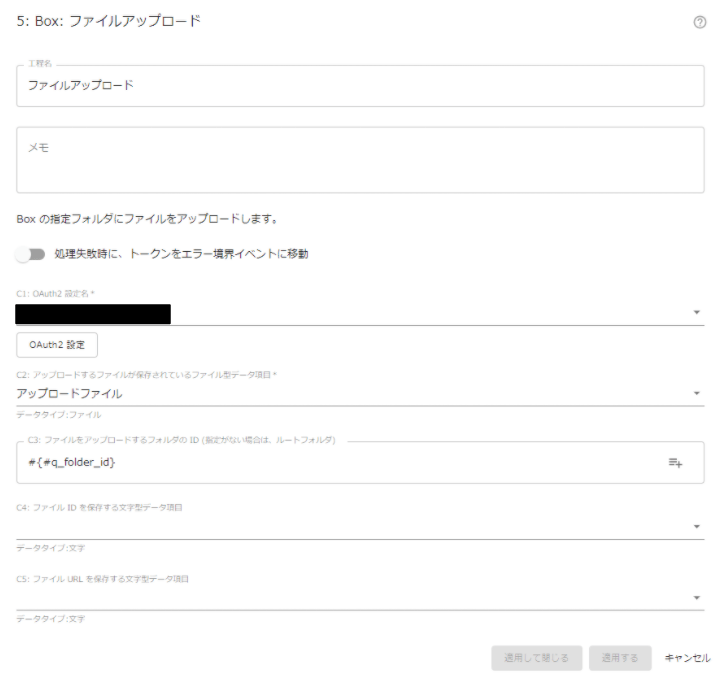
Task: Click into the メモ text area
Action: (360, 160)
